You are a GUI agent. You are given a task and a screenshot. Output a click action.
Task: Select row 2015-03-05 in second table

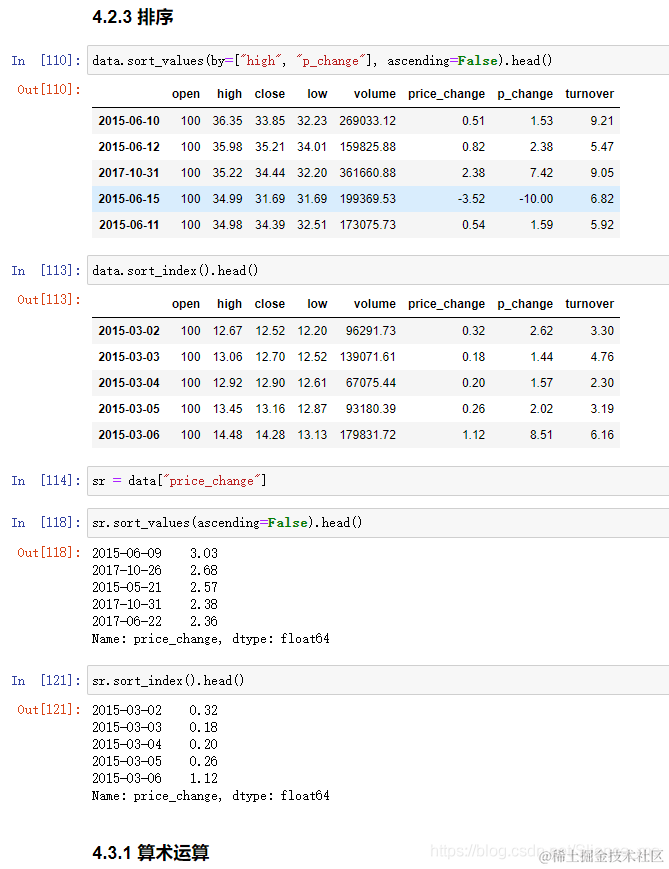tap(356, 409)
